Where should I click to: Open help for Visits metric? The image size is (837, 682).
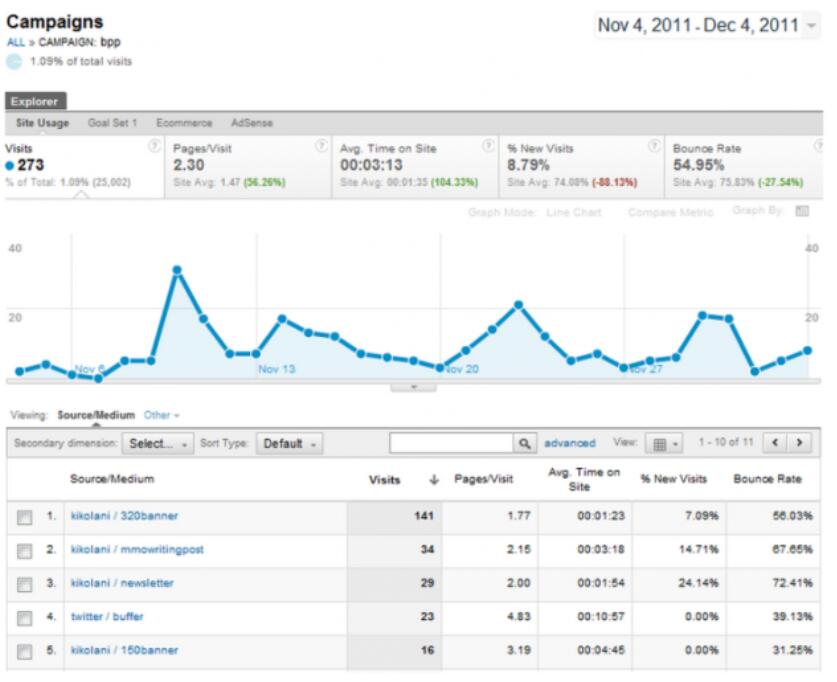154,146
